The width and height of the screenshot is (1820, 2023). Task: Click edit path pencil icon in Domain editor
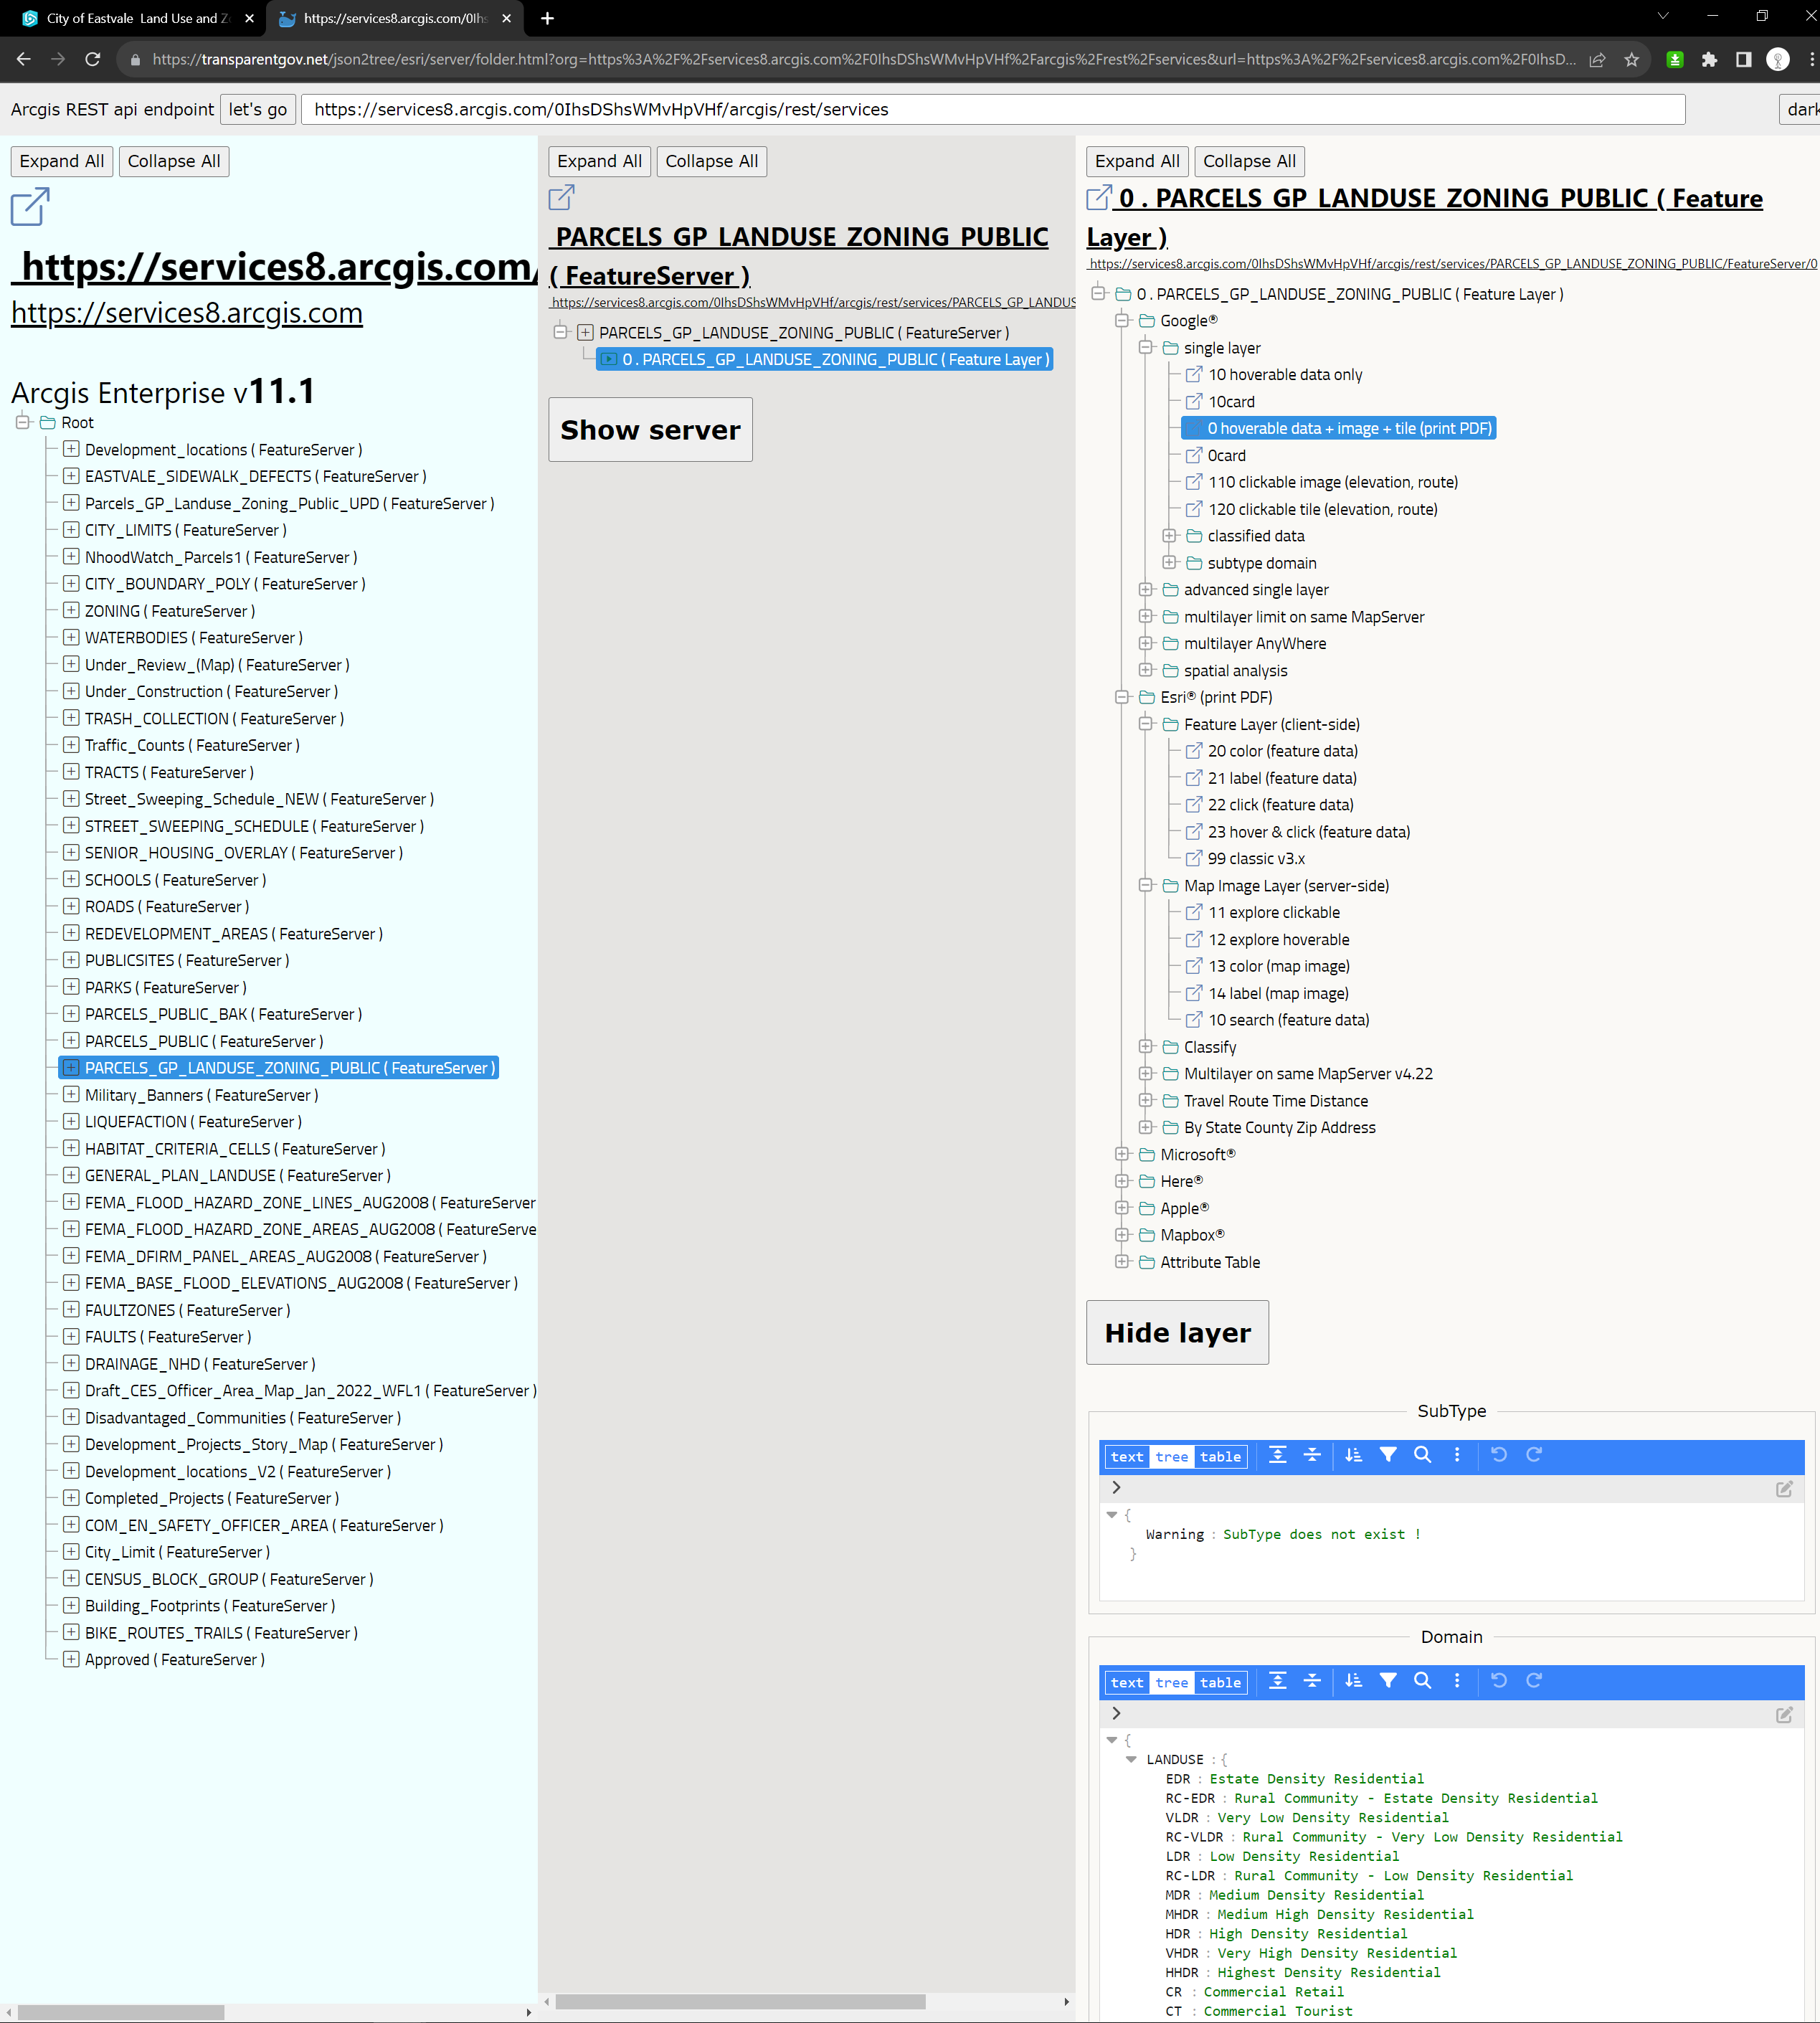(x=1784, y=1715)
